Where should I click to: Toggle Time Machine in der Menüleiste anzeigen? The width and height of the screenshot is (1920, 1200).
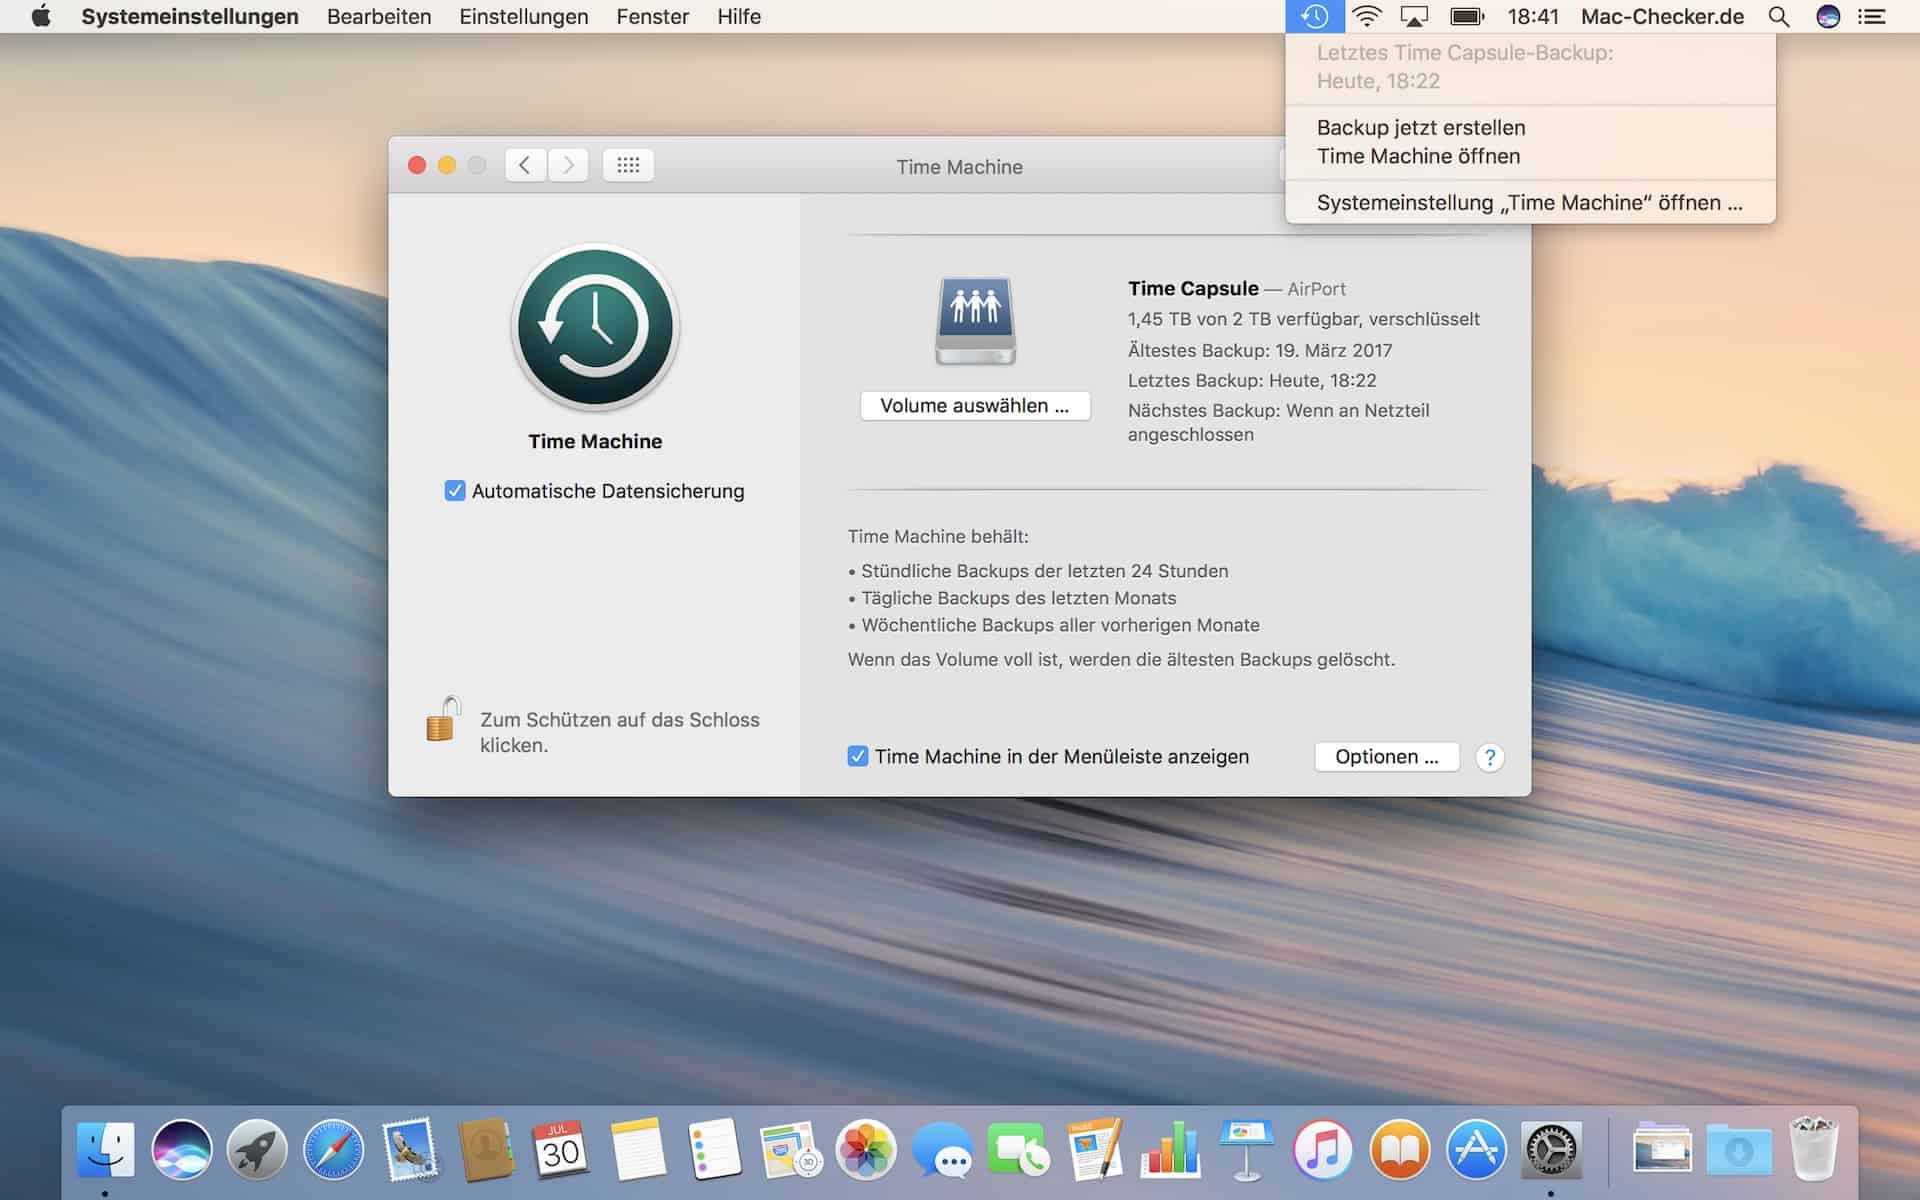tap(858, 757)
